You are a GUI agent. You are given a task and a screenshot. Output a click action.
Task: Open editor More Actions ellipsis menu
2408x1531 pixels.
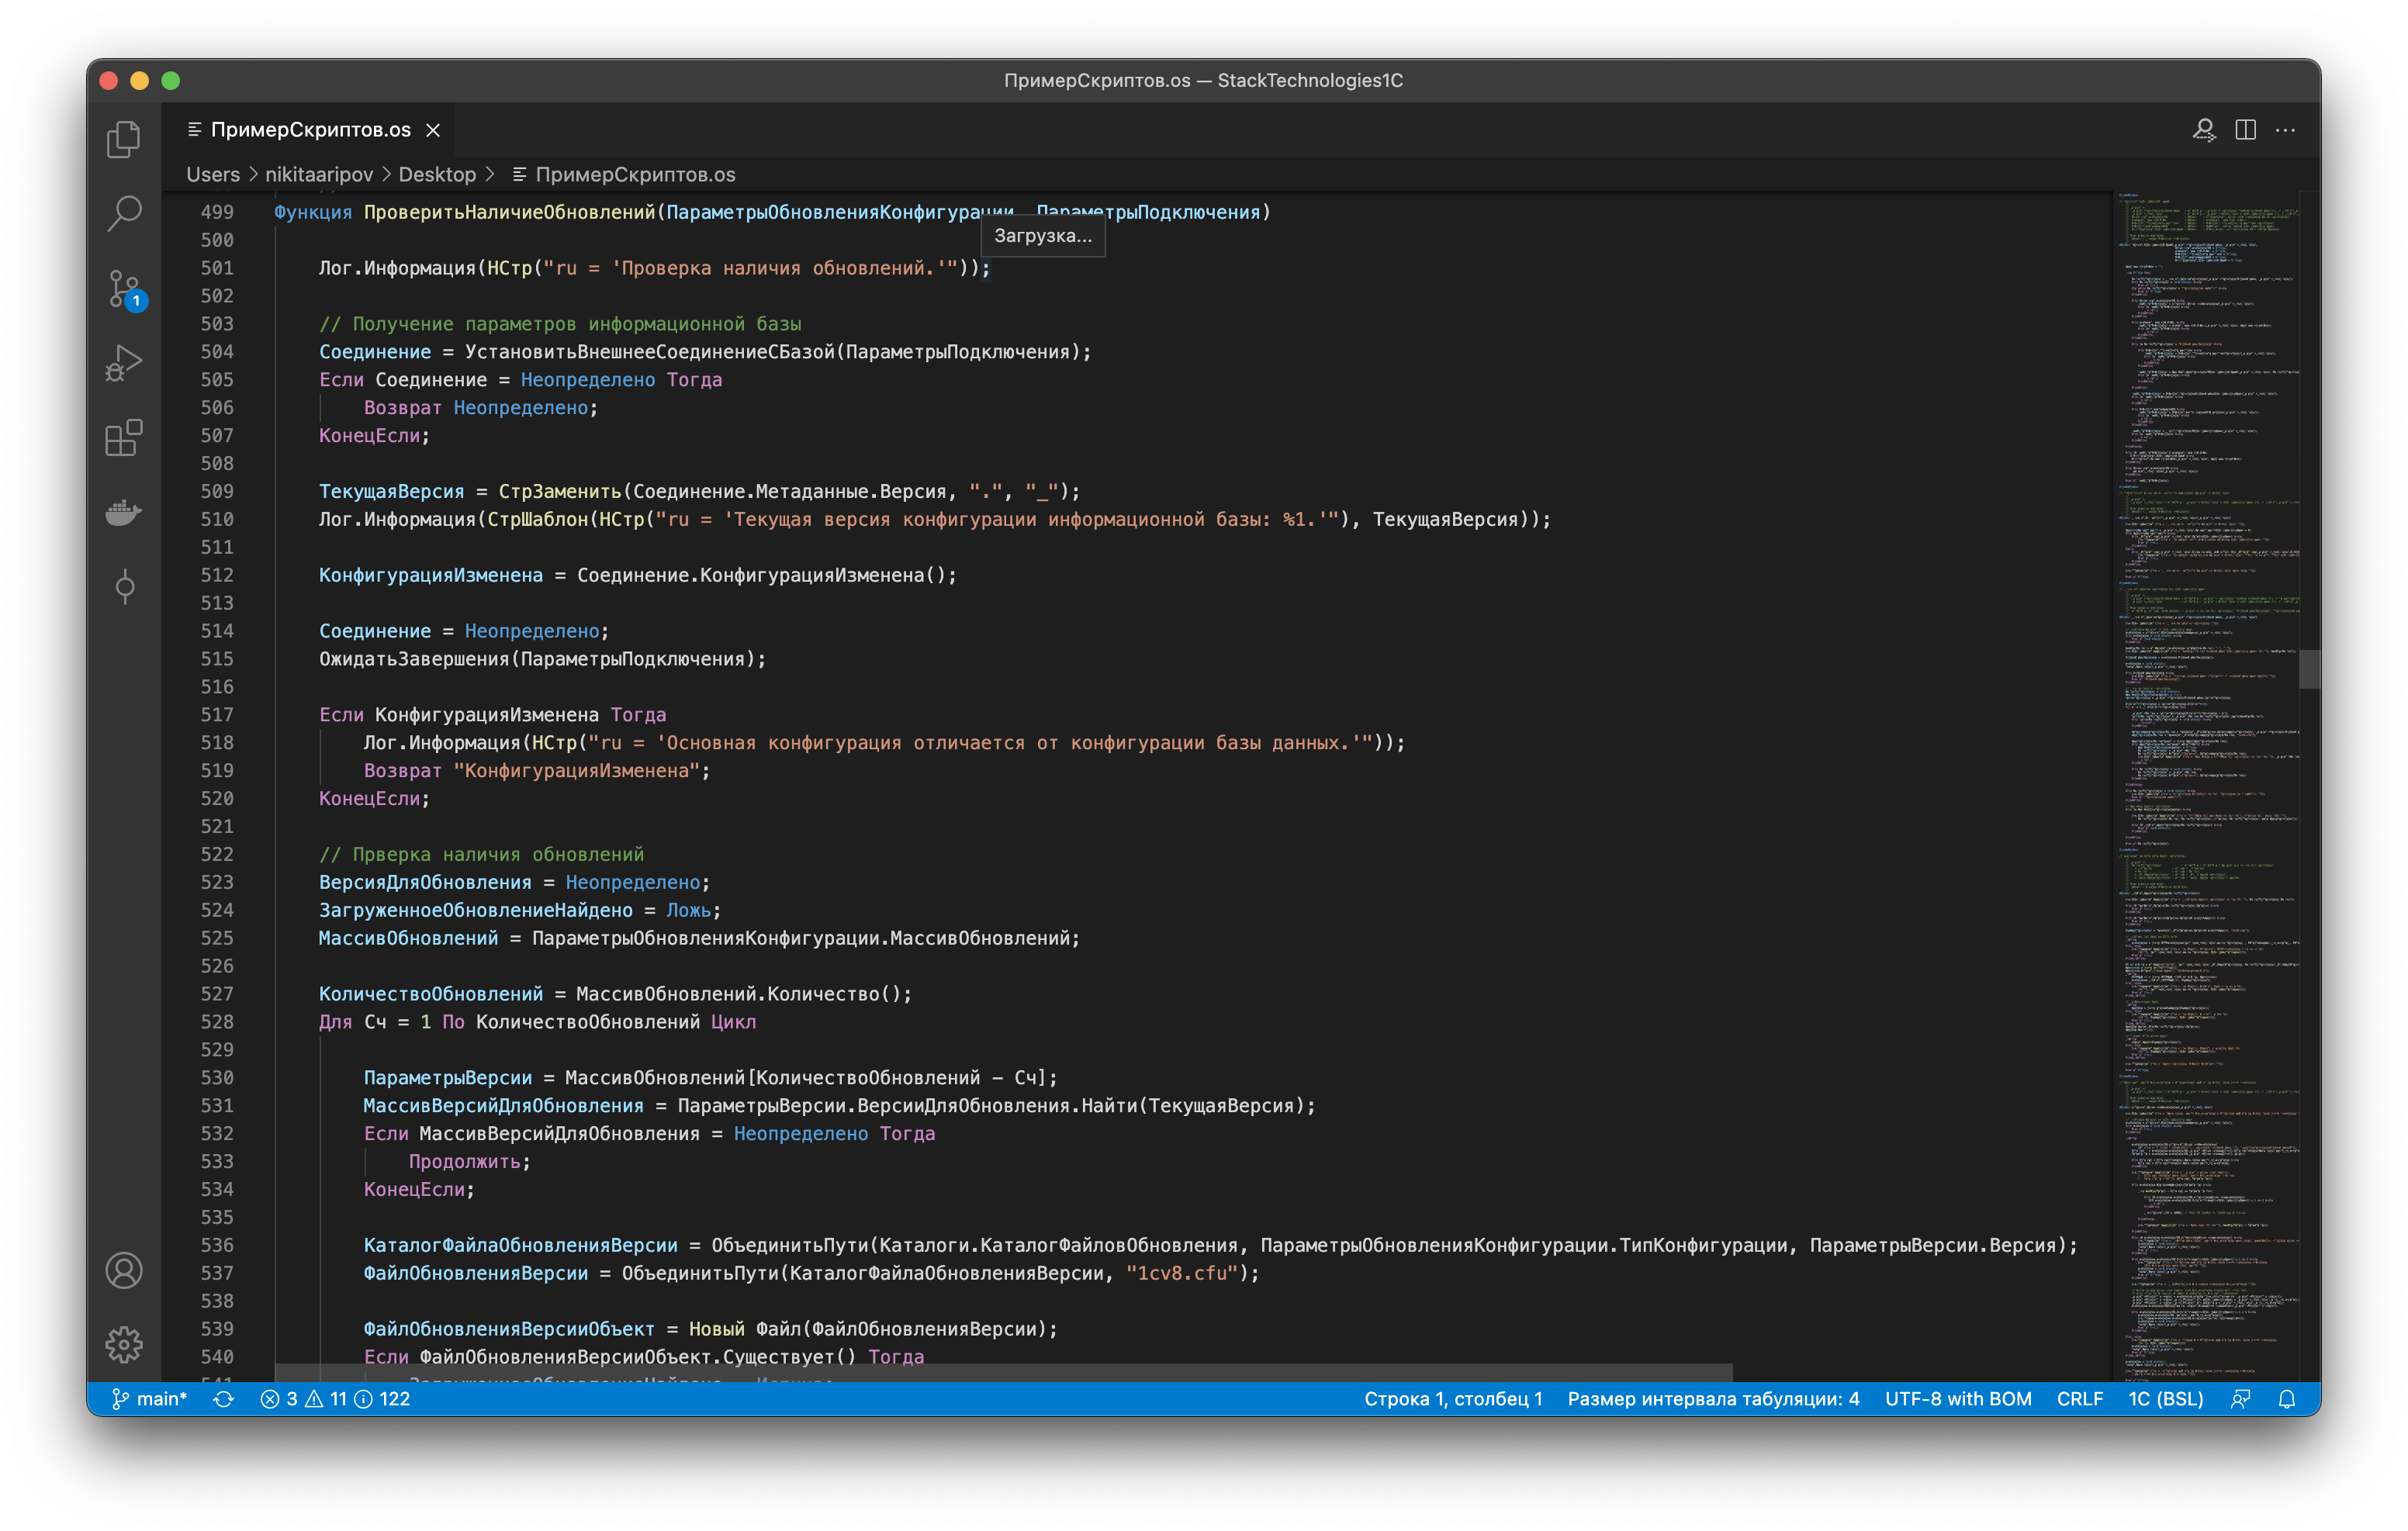pos(2287,129)
